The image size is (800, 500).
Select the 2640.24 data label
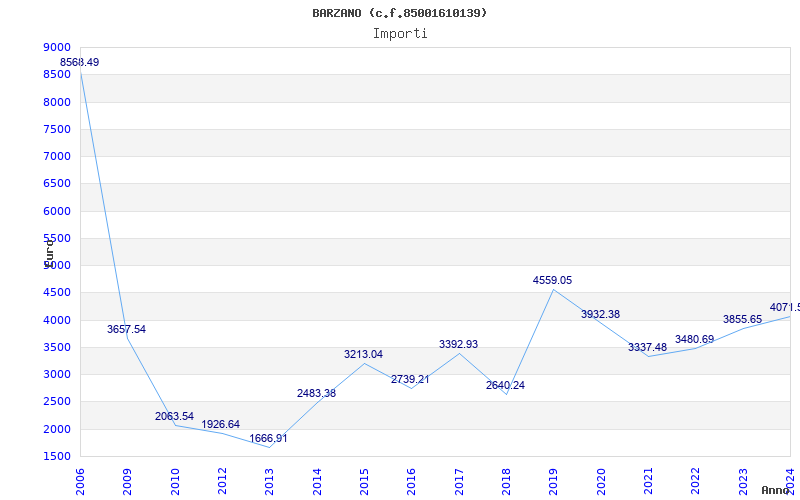coord(505,386)
